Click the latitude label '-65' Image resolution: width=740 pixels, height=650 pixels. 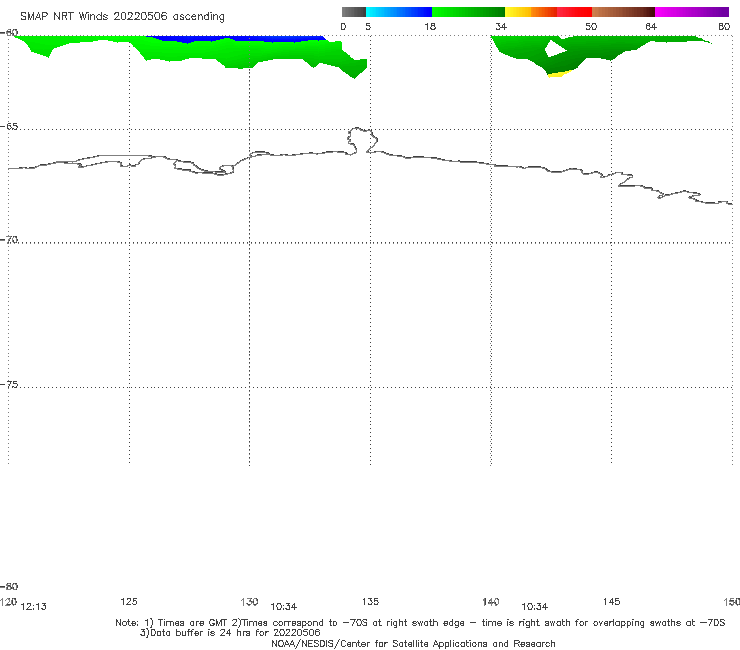coord(9,126)
